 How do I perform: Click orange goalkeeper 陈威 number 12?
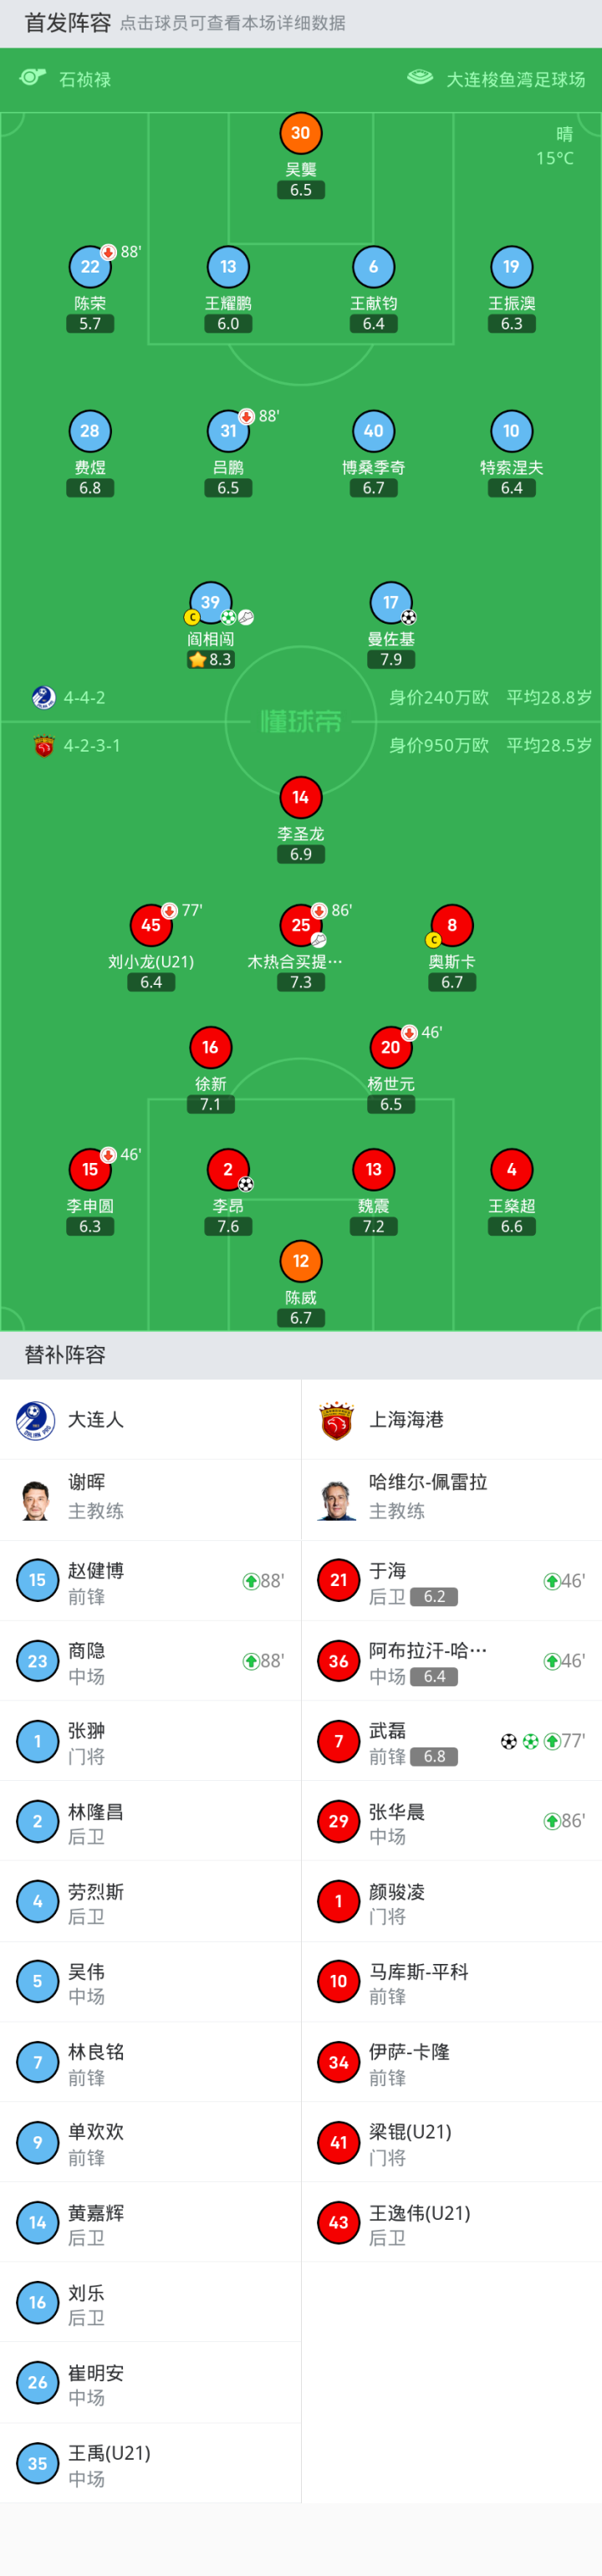click(300, 1261)
